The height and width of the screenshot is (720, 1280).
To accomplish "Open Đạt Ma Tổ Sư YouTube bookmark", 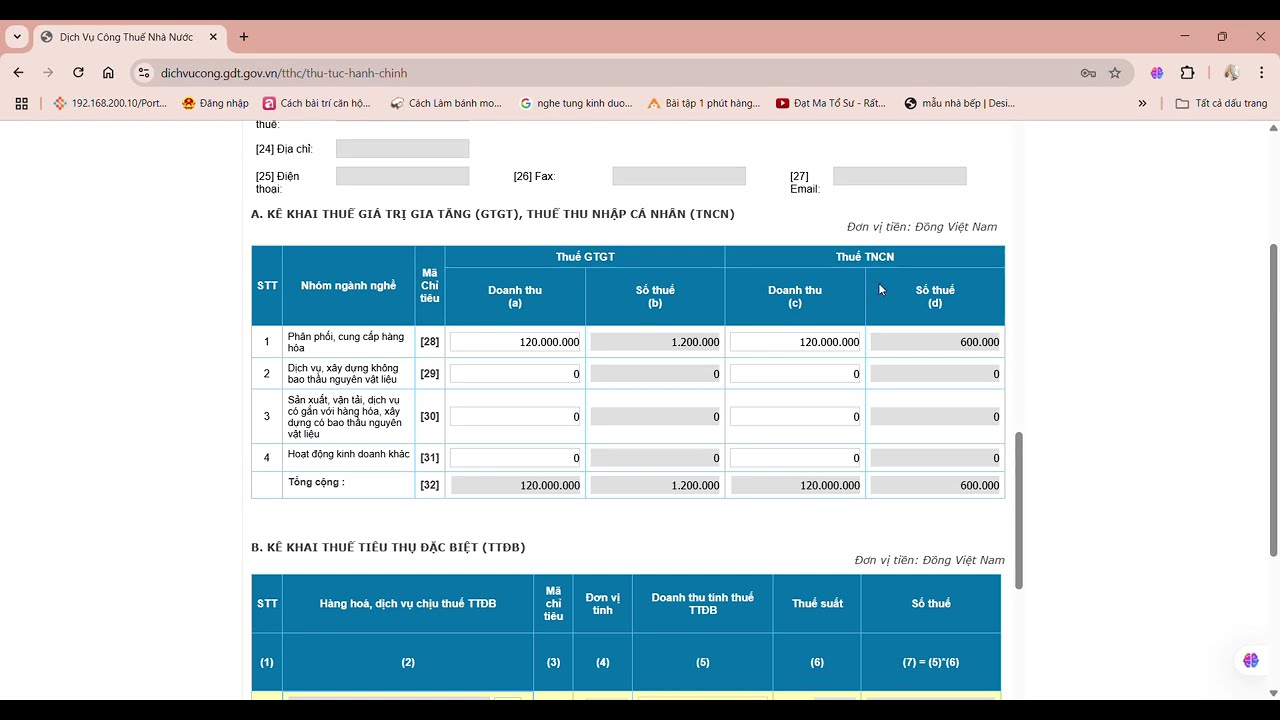I will 831,103.
